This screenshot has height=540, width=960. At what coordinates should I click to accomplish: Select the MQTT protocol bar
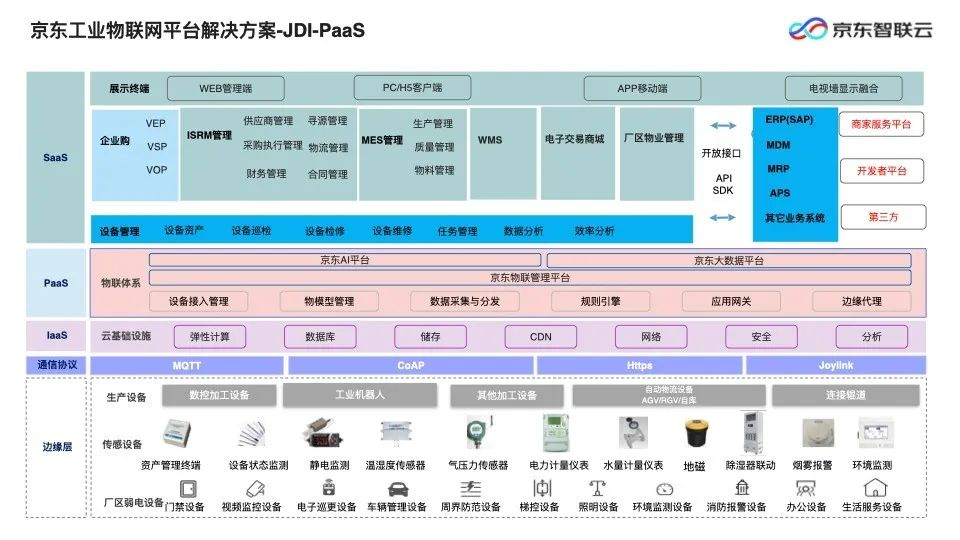[187, 366]
